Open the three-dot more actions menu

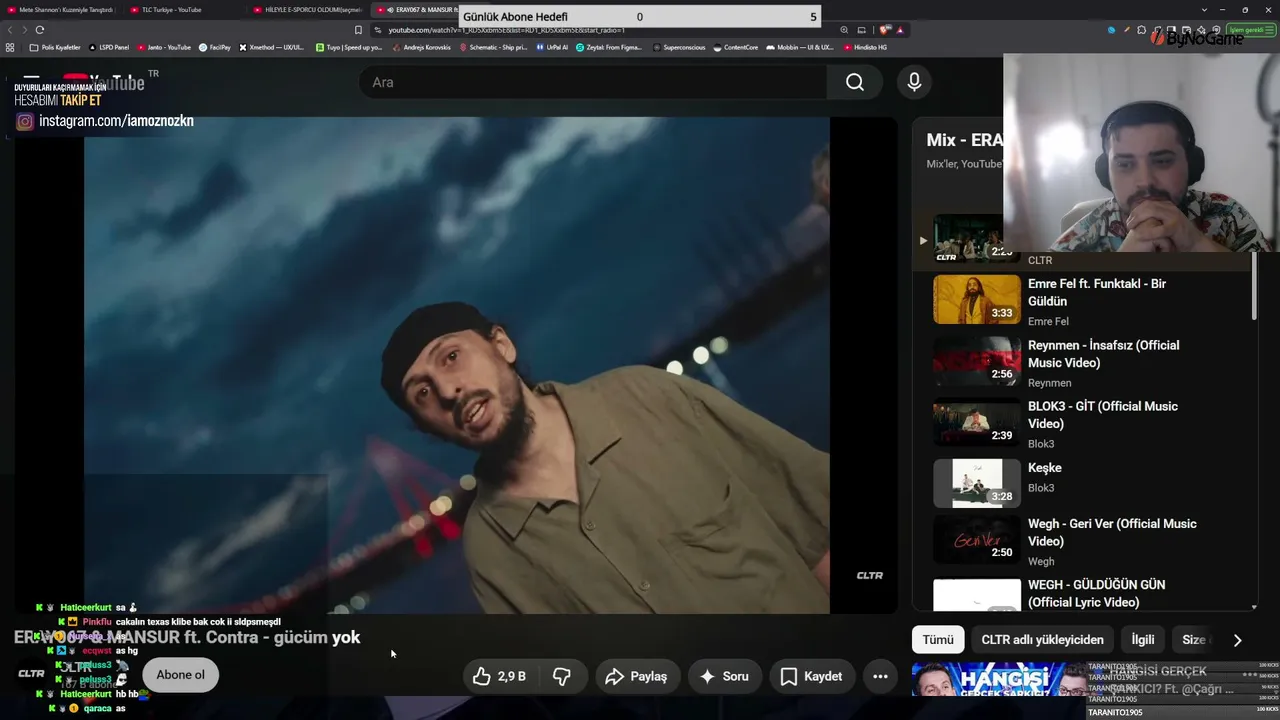pyautogui.click(x=880, y=676)
